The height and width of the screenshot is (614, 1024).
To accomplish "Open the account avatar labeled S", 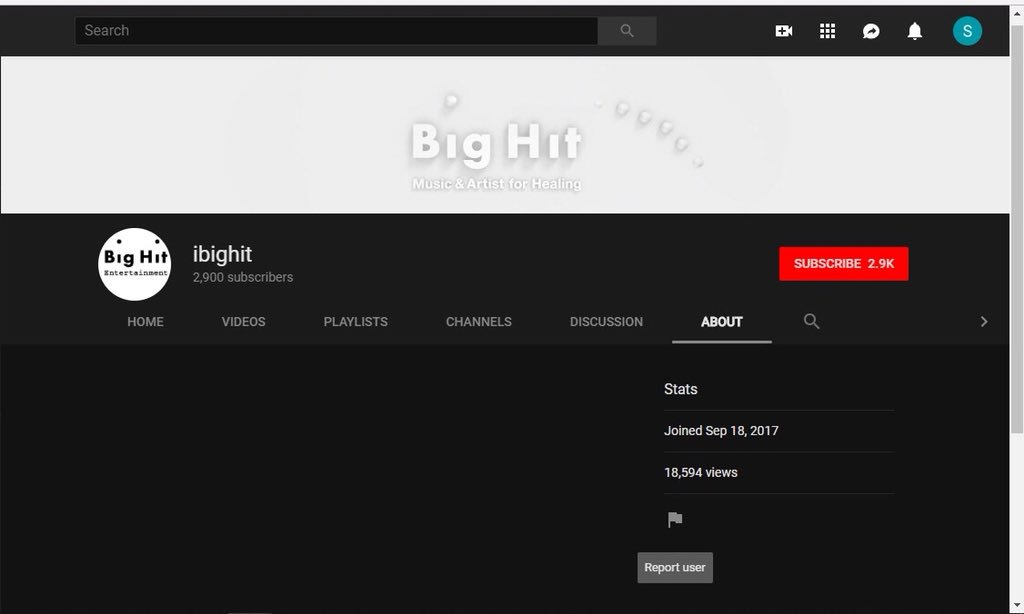I will tap(967, 31).
